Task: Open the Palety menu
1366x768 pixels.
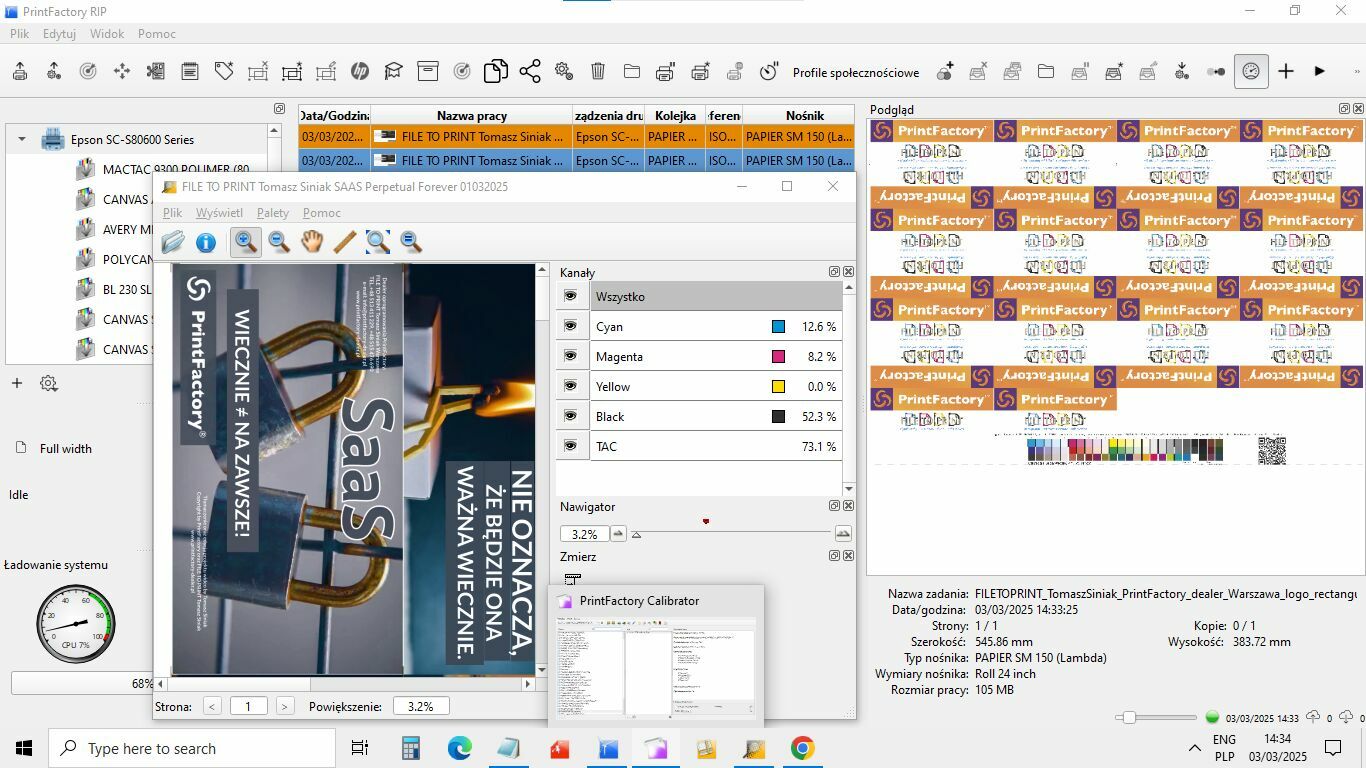Action: pyautogui.click(x=272, y=213)
